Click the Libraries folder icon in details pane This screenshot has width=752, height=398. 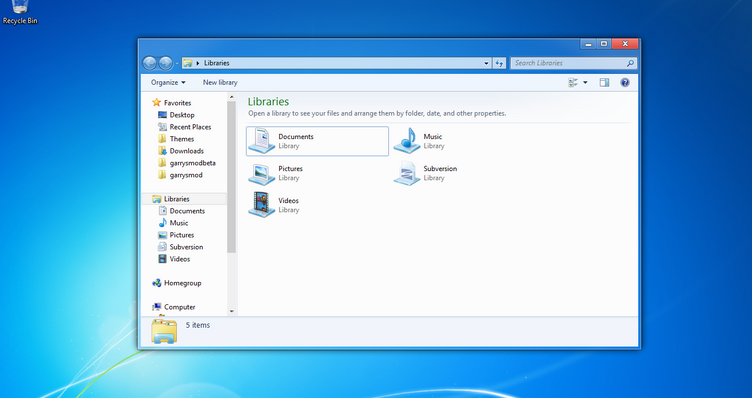(x=164, y=331)
